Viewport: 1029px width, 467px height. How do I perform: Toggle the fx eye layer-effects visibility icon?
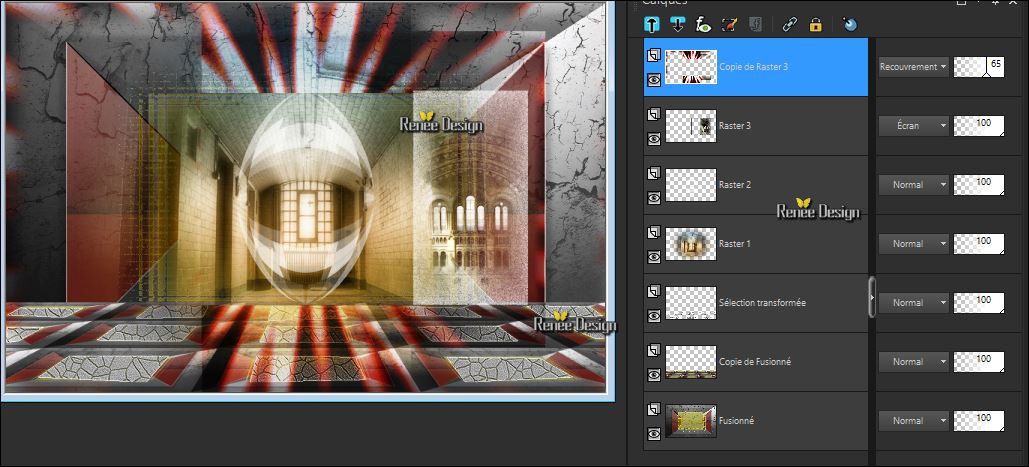[704, 25]
